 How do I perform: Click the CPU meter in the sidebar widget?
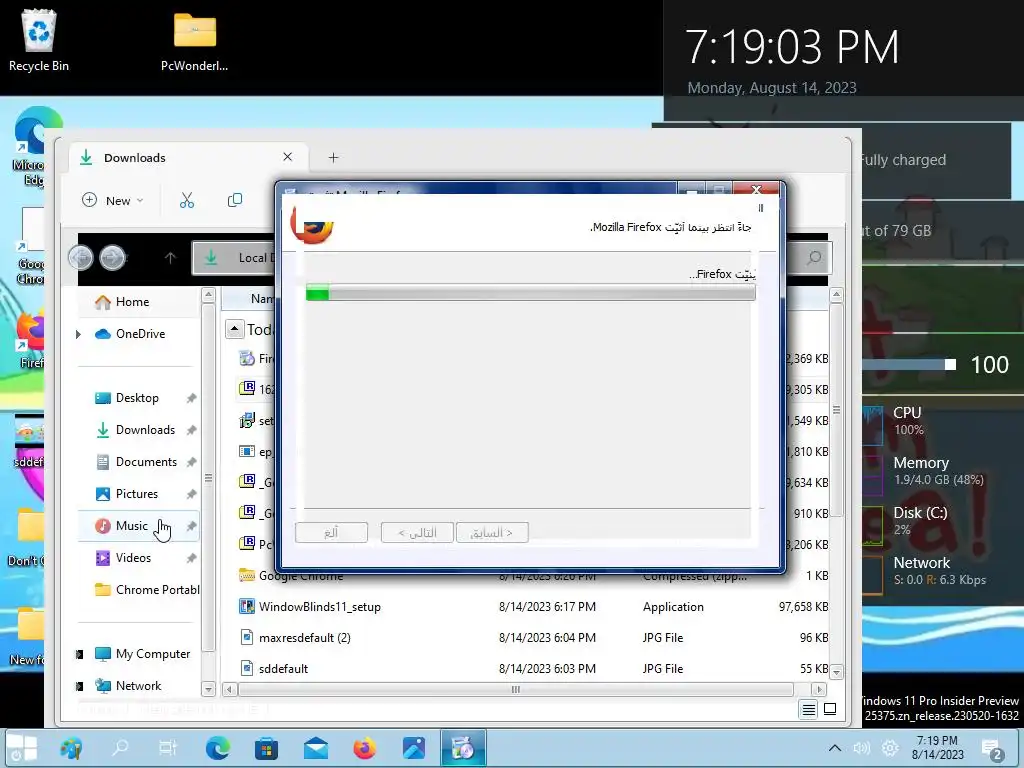coord(906,421)
